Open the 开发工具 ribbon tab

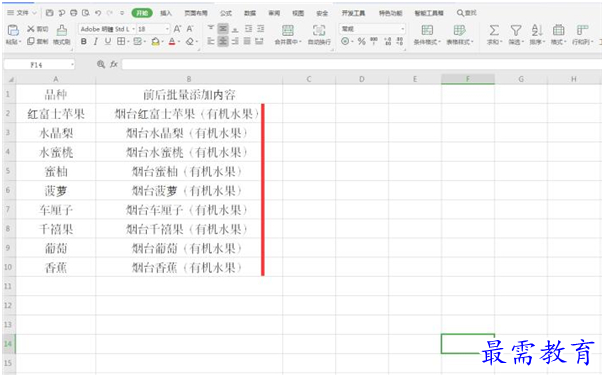353,13
